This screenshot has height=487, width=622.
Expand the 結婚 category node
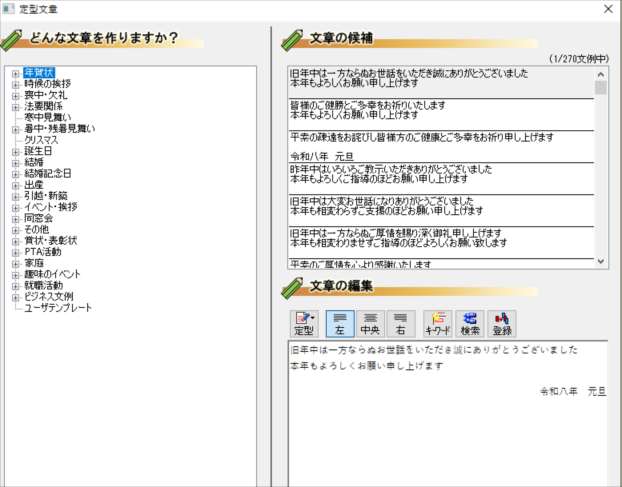click(x=15, y=162)
